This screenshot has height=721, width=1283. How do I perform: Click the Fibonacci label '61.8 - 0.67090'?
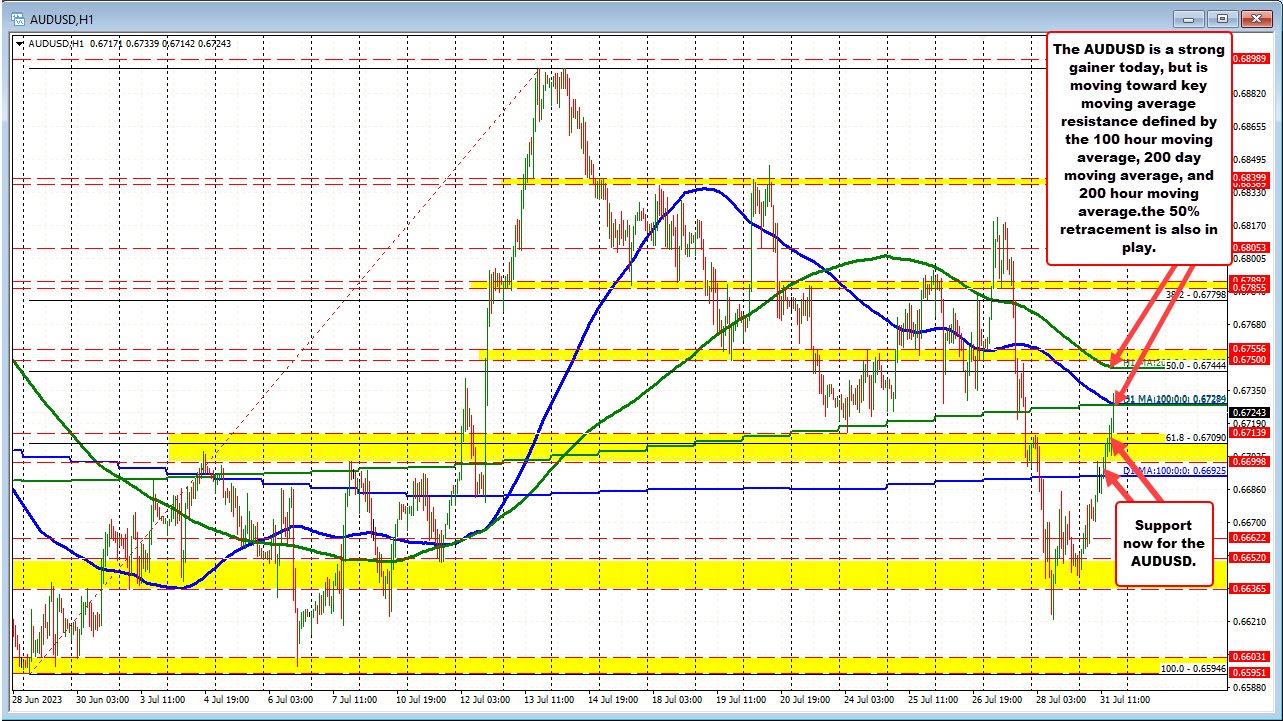(1196, 437)
